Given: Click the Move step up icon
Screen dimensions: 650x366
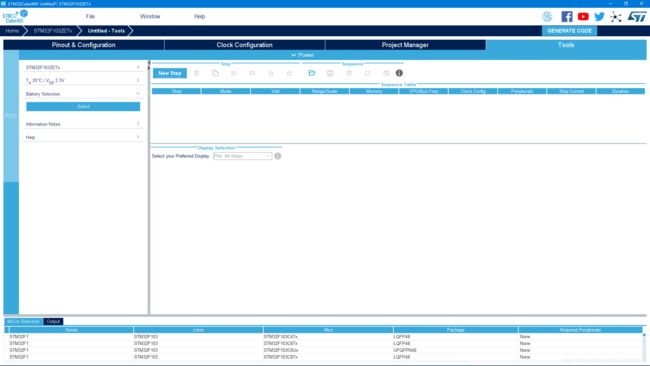Looking at the screenshot, I should [x=233, y=73].
